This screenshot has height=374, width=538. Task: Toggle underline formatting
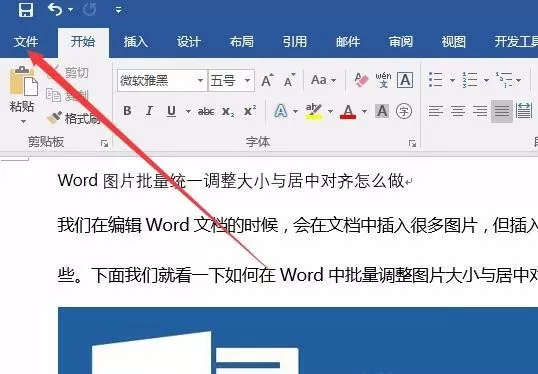pos(172,111)
